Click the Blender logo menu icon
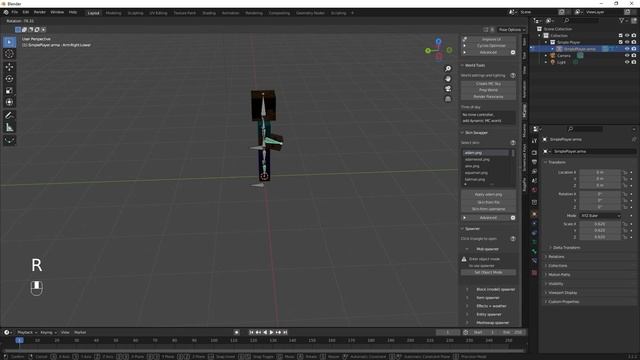The height and width of the screenshot is (360, 640). [6, 13]
